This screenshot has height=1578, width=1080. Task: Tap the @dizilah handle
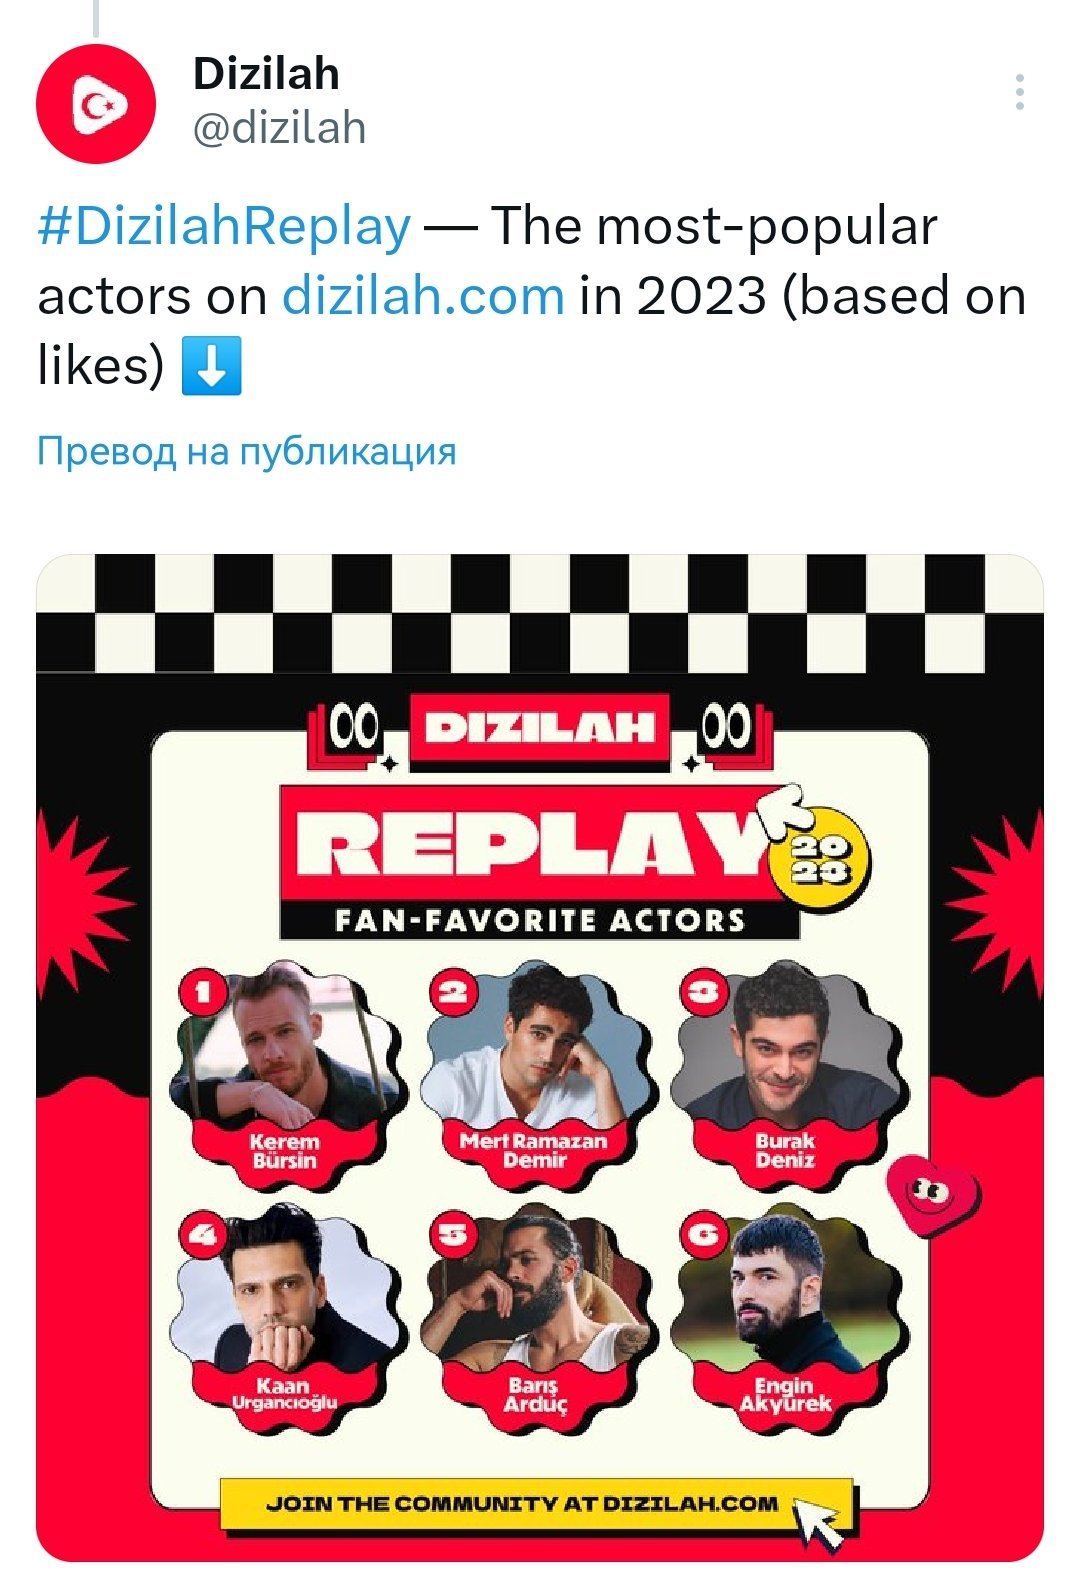280,128
